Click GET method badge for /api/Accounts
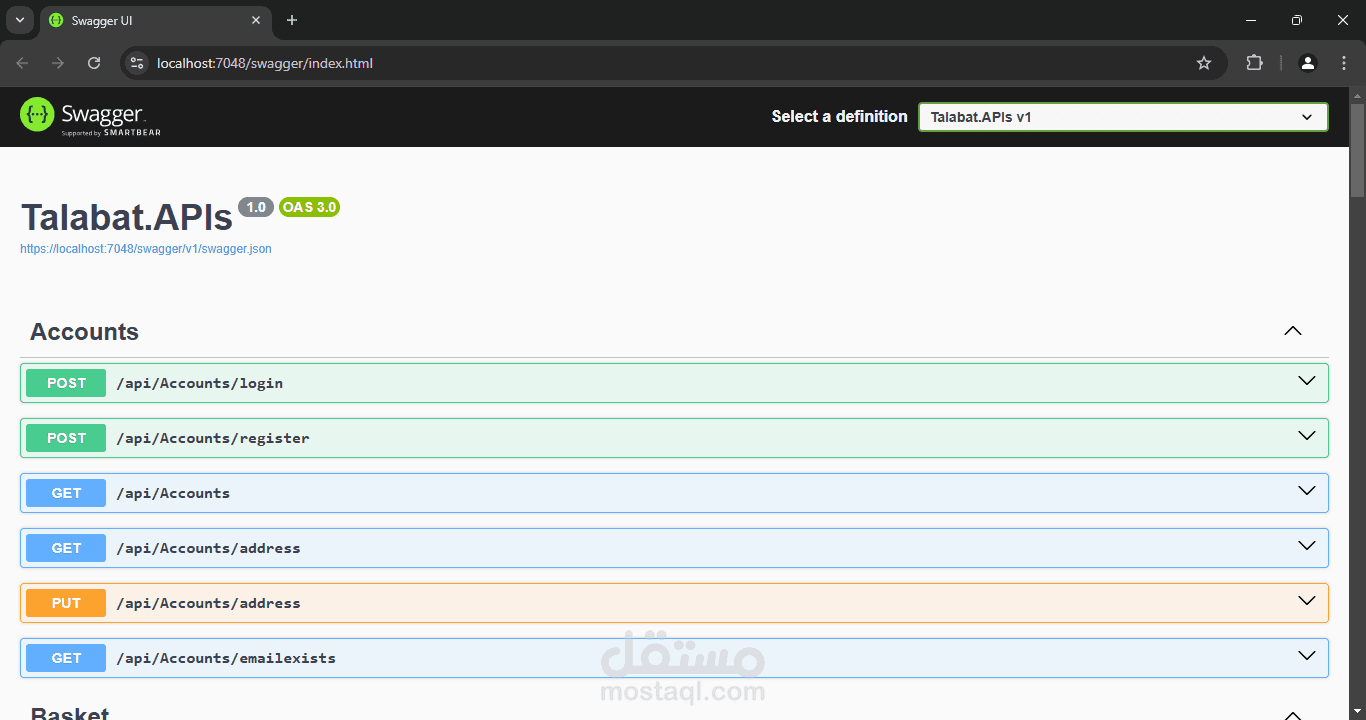Image resolution: width=1366 pixels, height=720 pixels. tap(66, 493)
